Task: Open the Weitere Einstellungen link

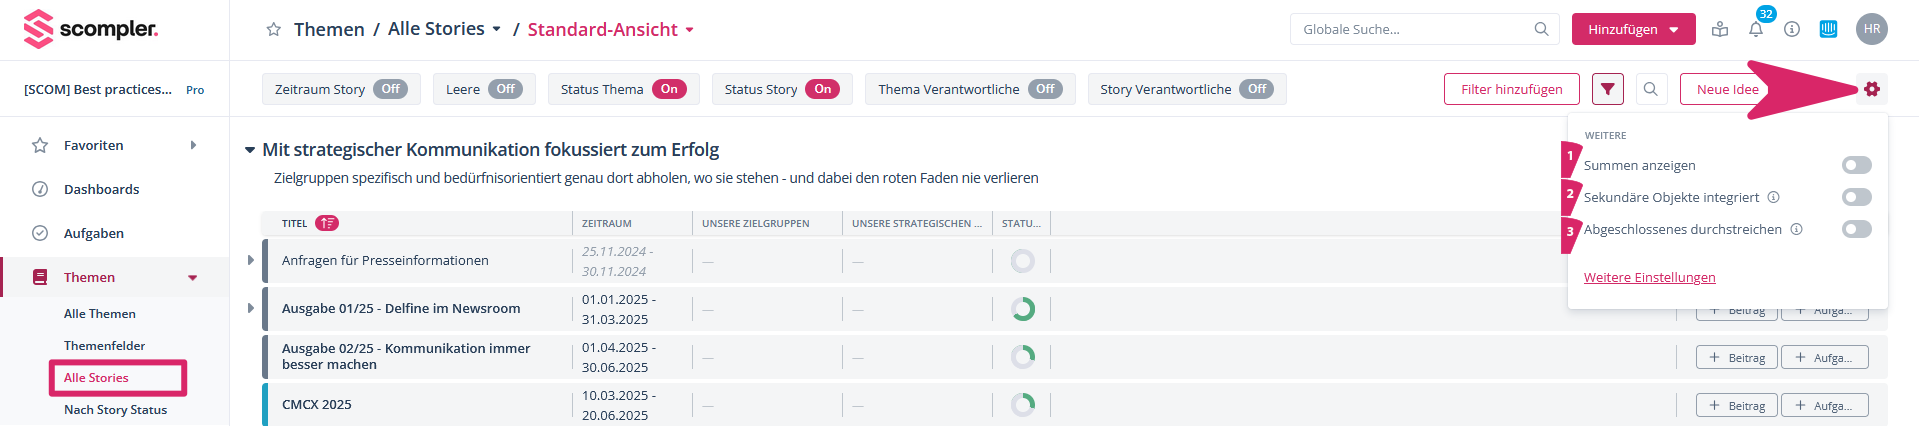Action: 1649,278
